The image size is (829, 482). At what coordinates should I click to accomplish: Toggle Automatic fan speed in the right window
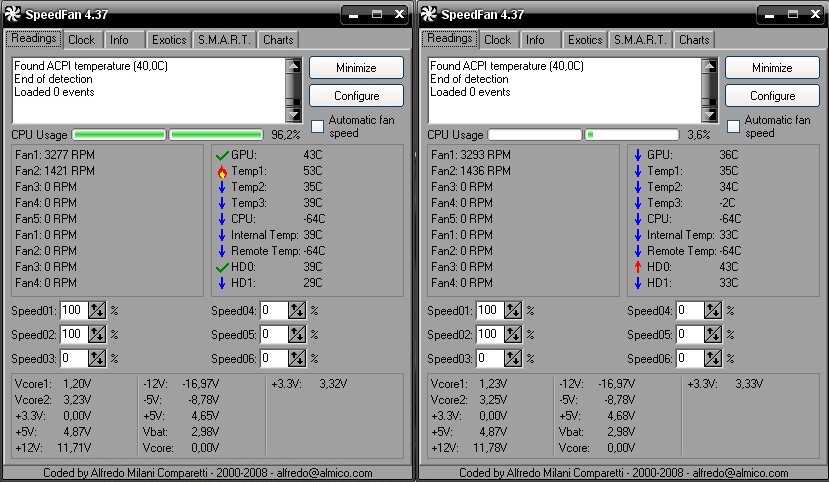[x=733, y=126]
